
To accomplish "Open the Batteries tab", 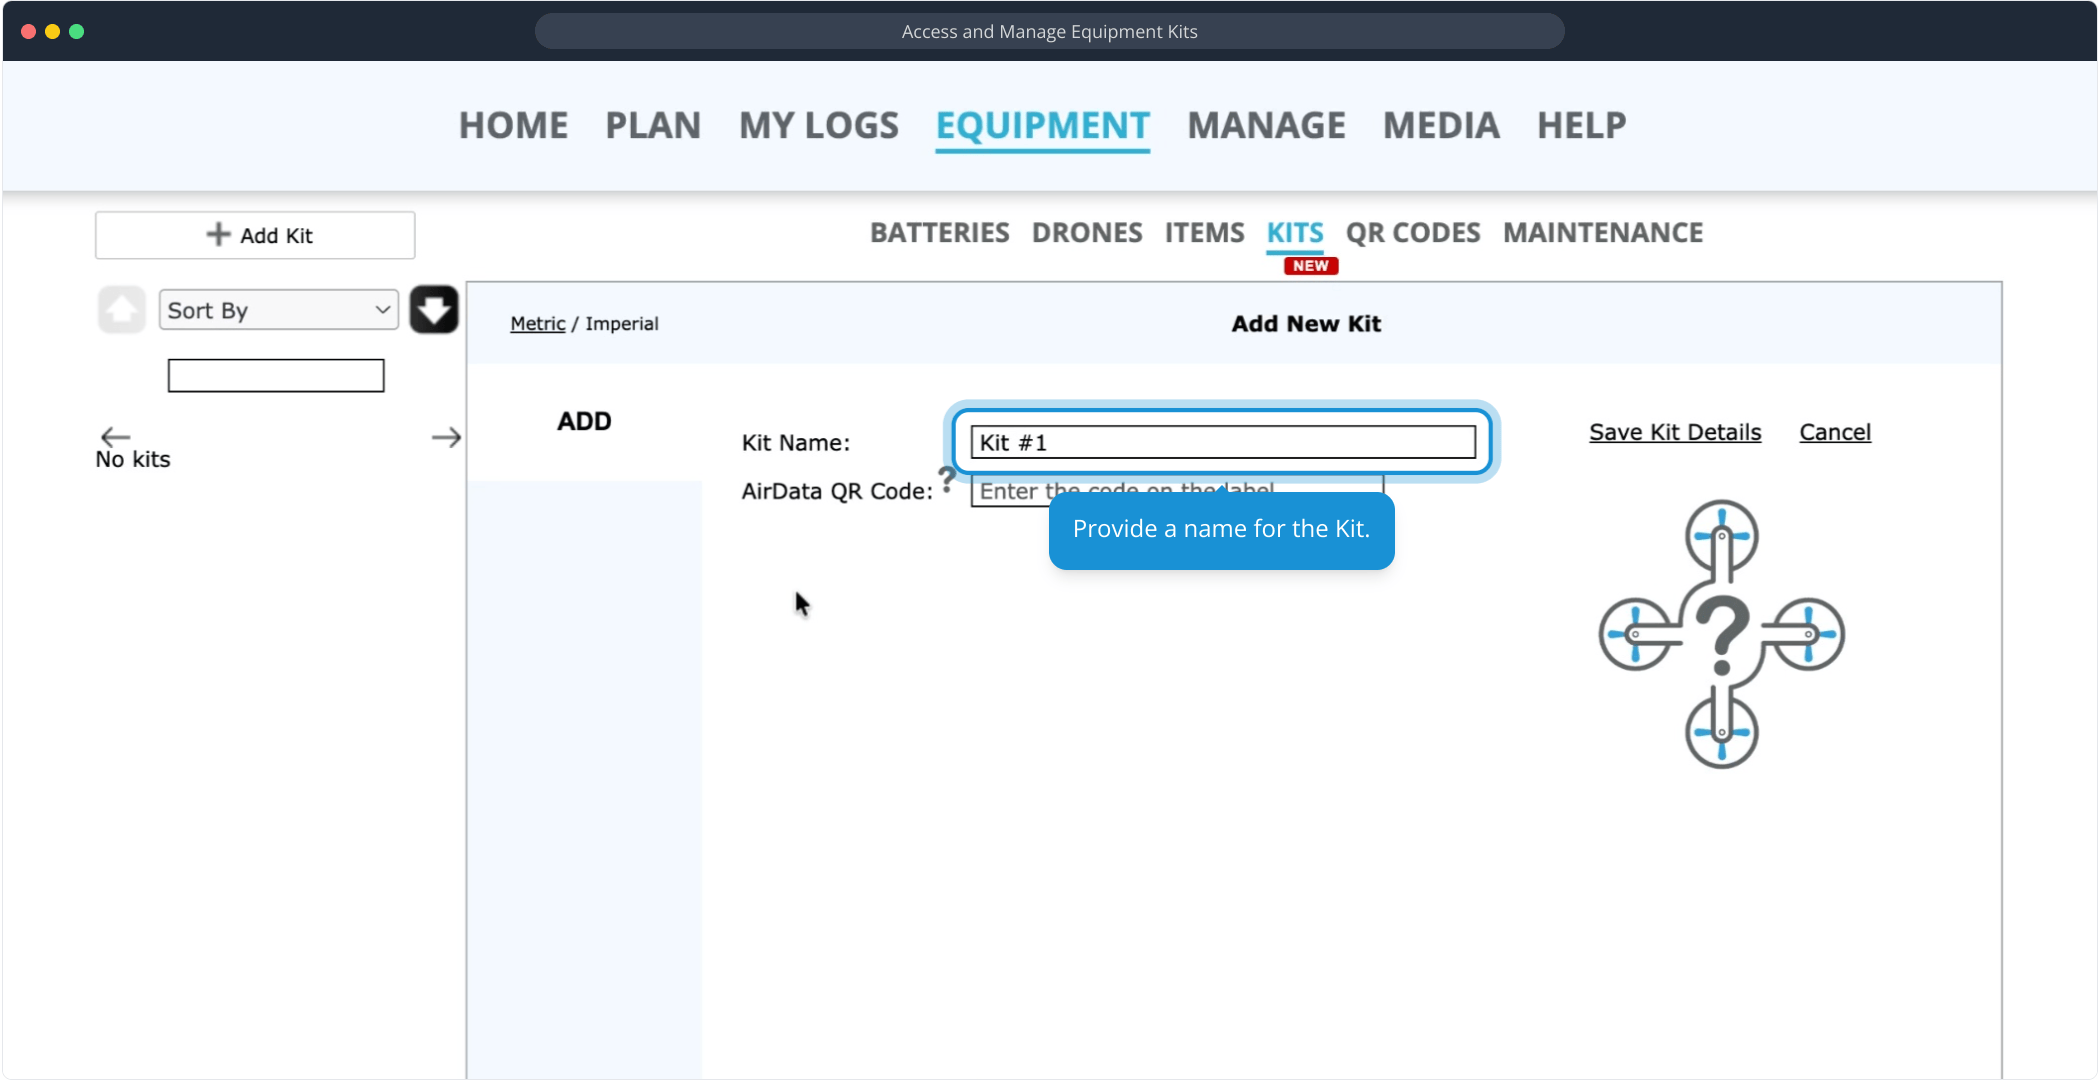I will (939, 233).
